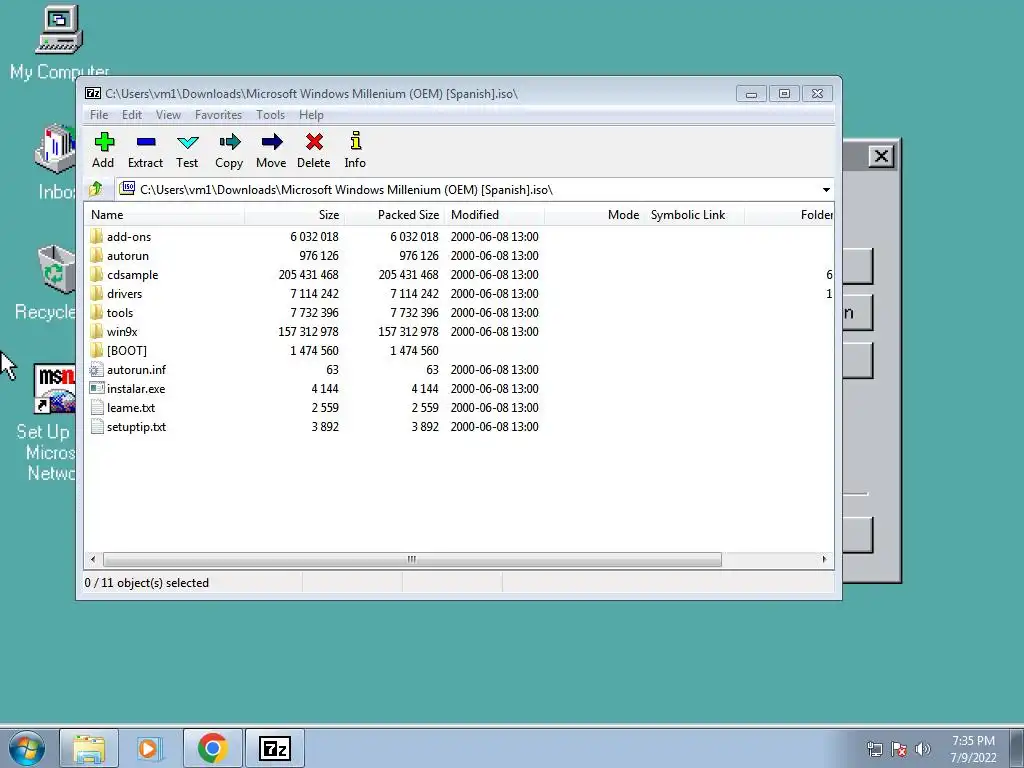1024x768 pixels.
Task: Launch Windows Media Player taskbar icon
Action: pos(150,748)
